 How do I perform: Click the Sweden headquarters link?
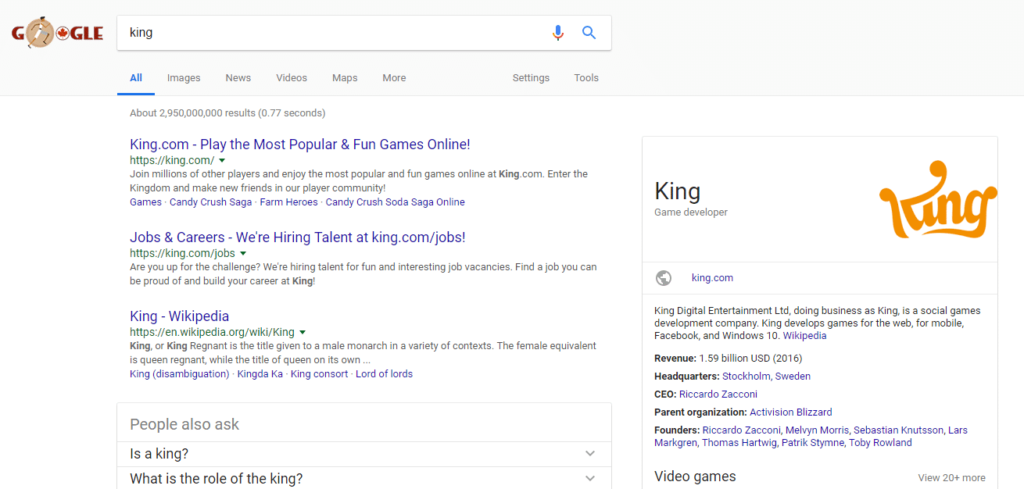point(794,377)
